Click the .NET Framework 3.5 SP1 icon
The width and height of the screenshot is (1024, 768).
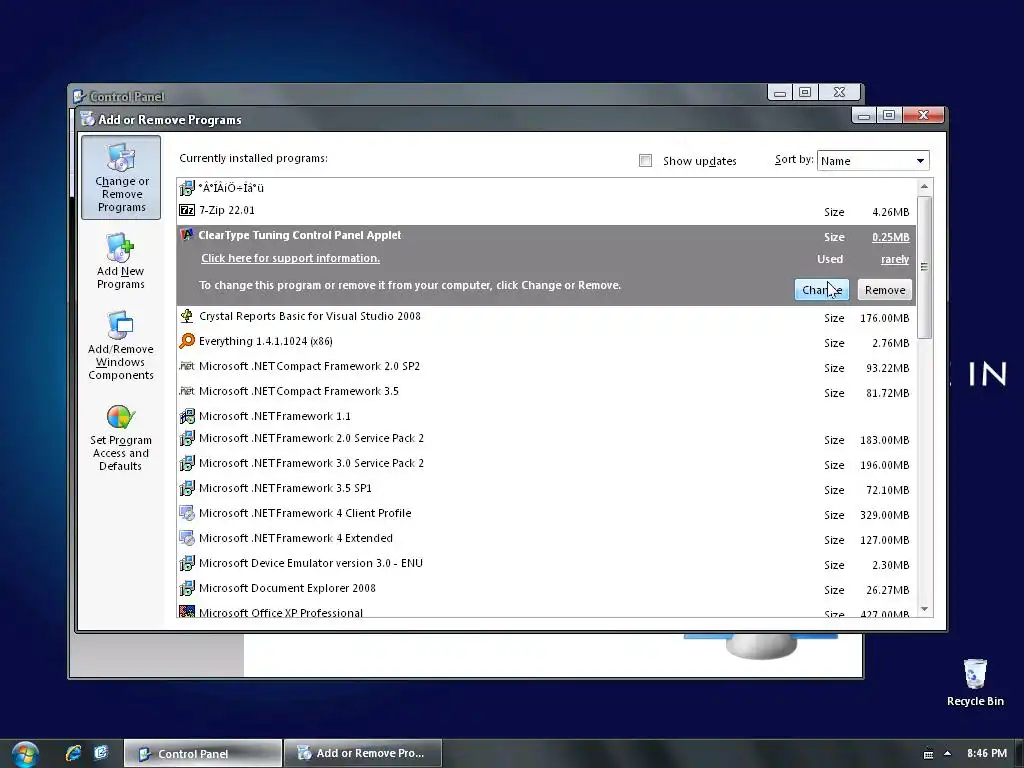point(187,488)
